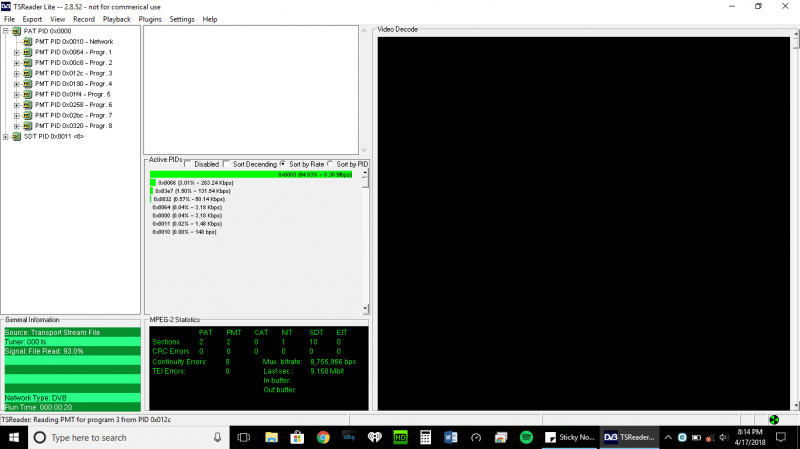Expand the SDT PID 0x0011 tree node

5,137
